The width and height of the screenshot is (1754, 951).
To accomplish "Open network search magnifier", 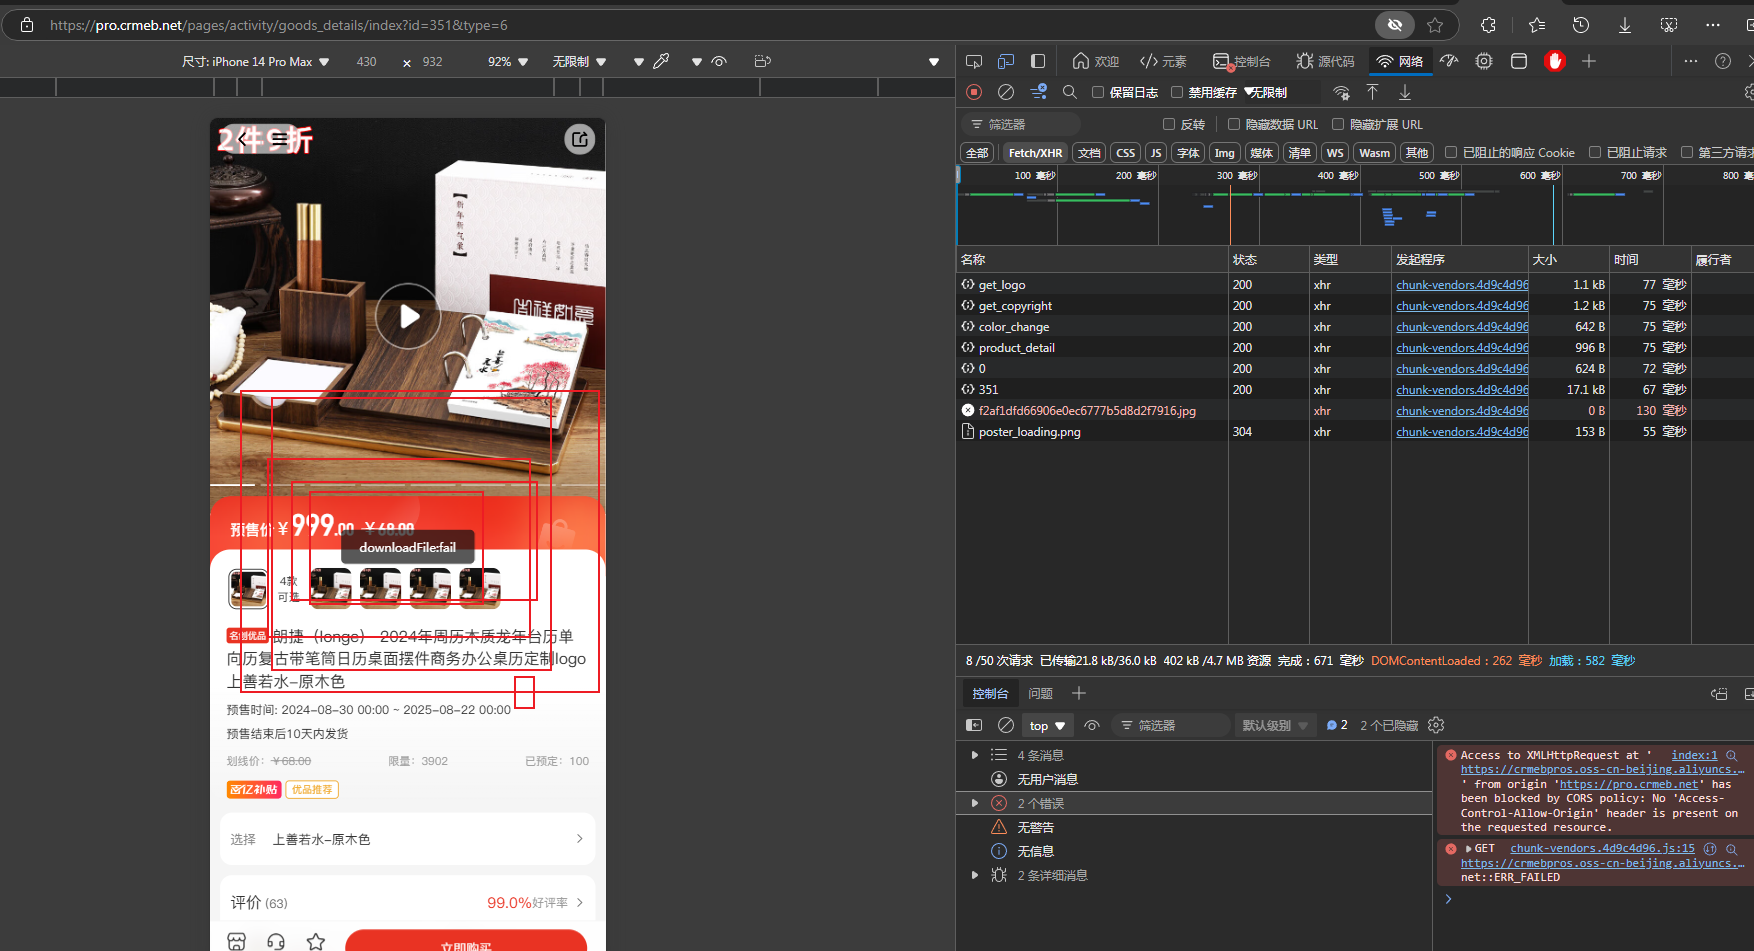I will [1069, 92].
